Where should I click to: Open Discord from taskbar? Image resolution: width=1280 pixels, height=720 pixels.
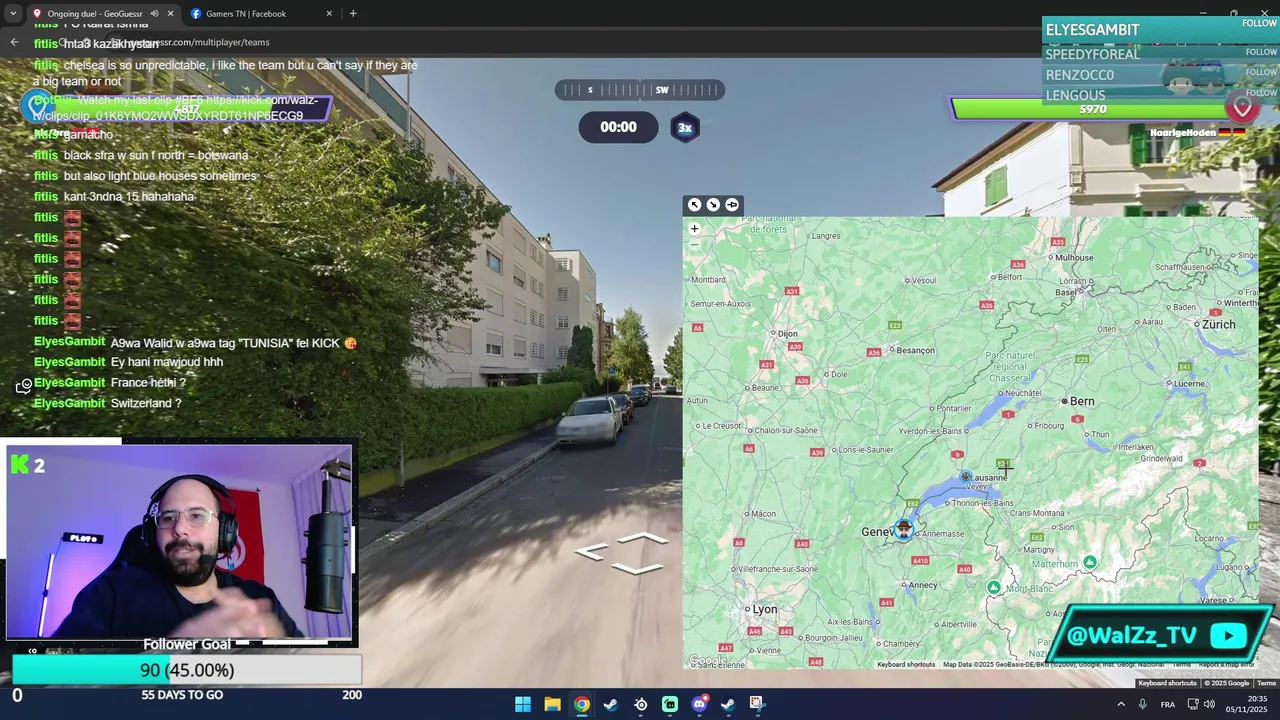(699, 704)
